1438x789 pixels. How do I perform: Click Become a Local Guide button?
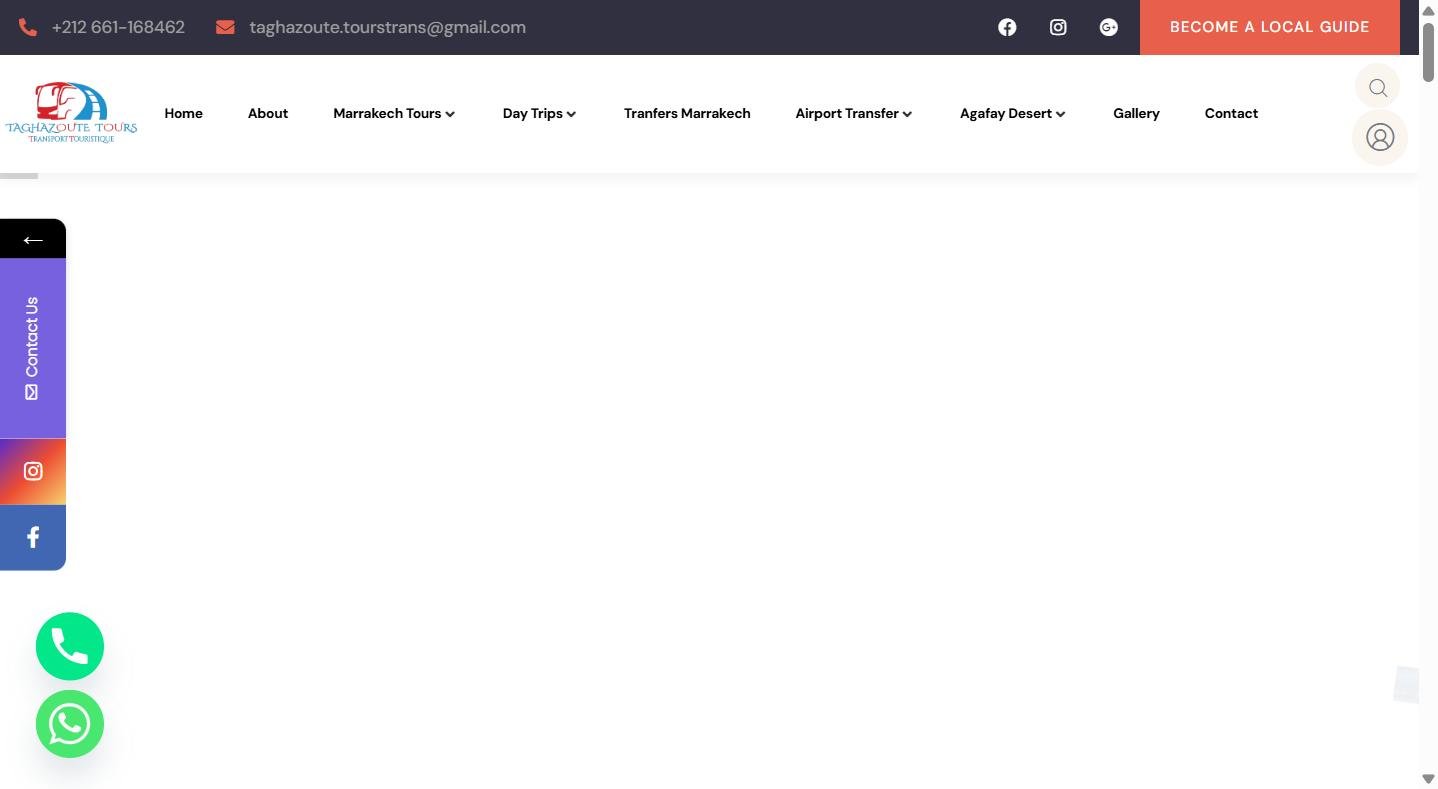pyautogui.click(x=1270, y=27)
